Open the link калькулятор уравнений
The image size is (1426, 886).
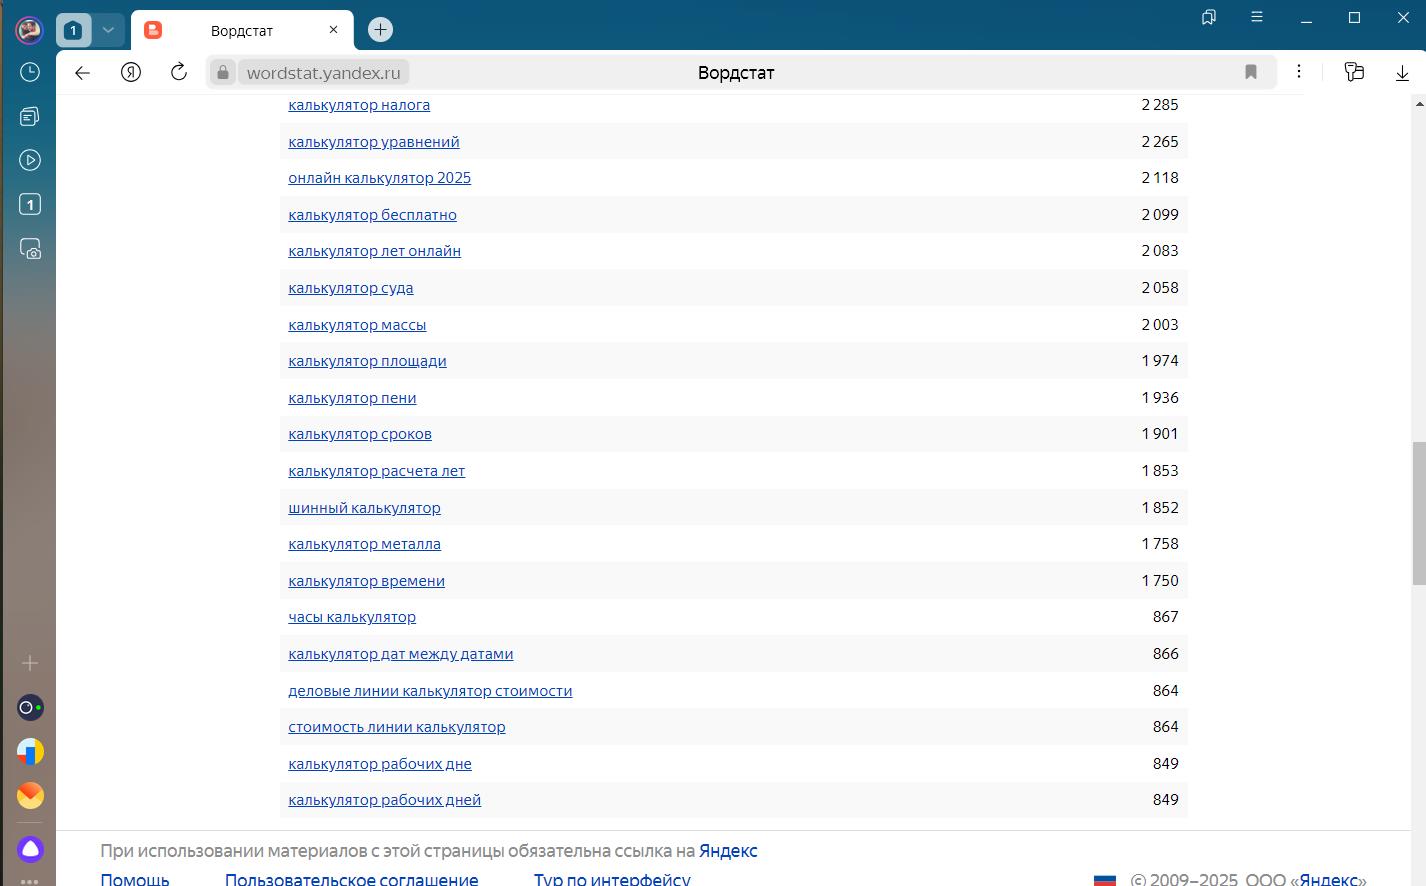coord(374,142)
